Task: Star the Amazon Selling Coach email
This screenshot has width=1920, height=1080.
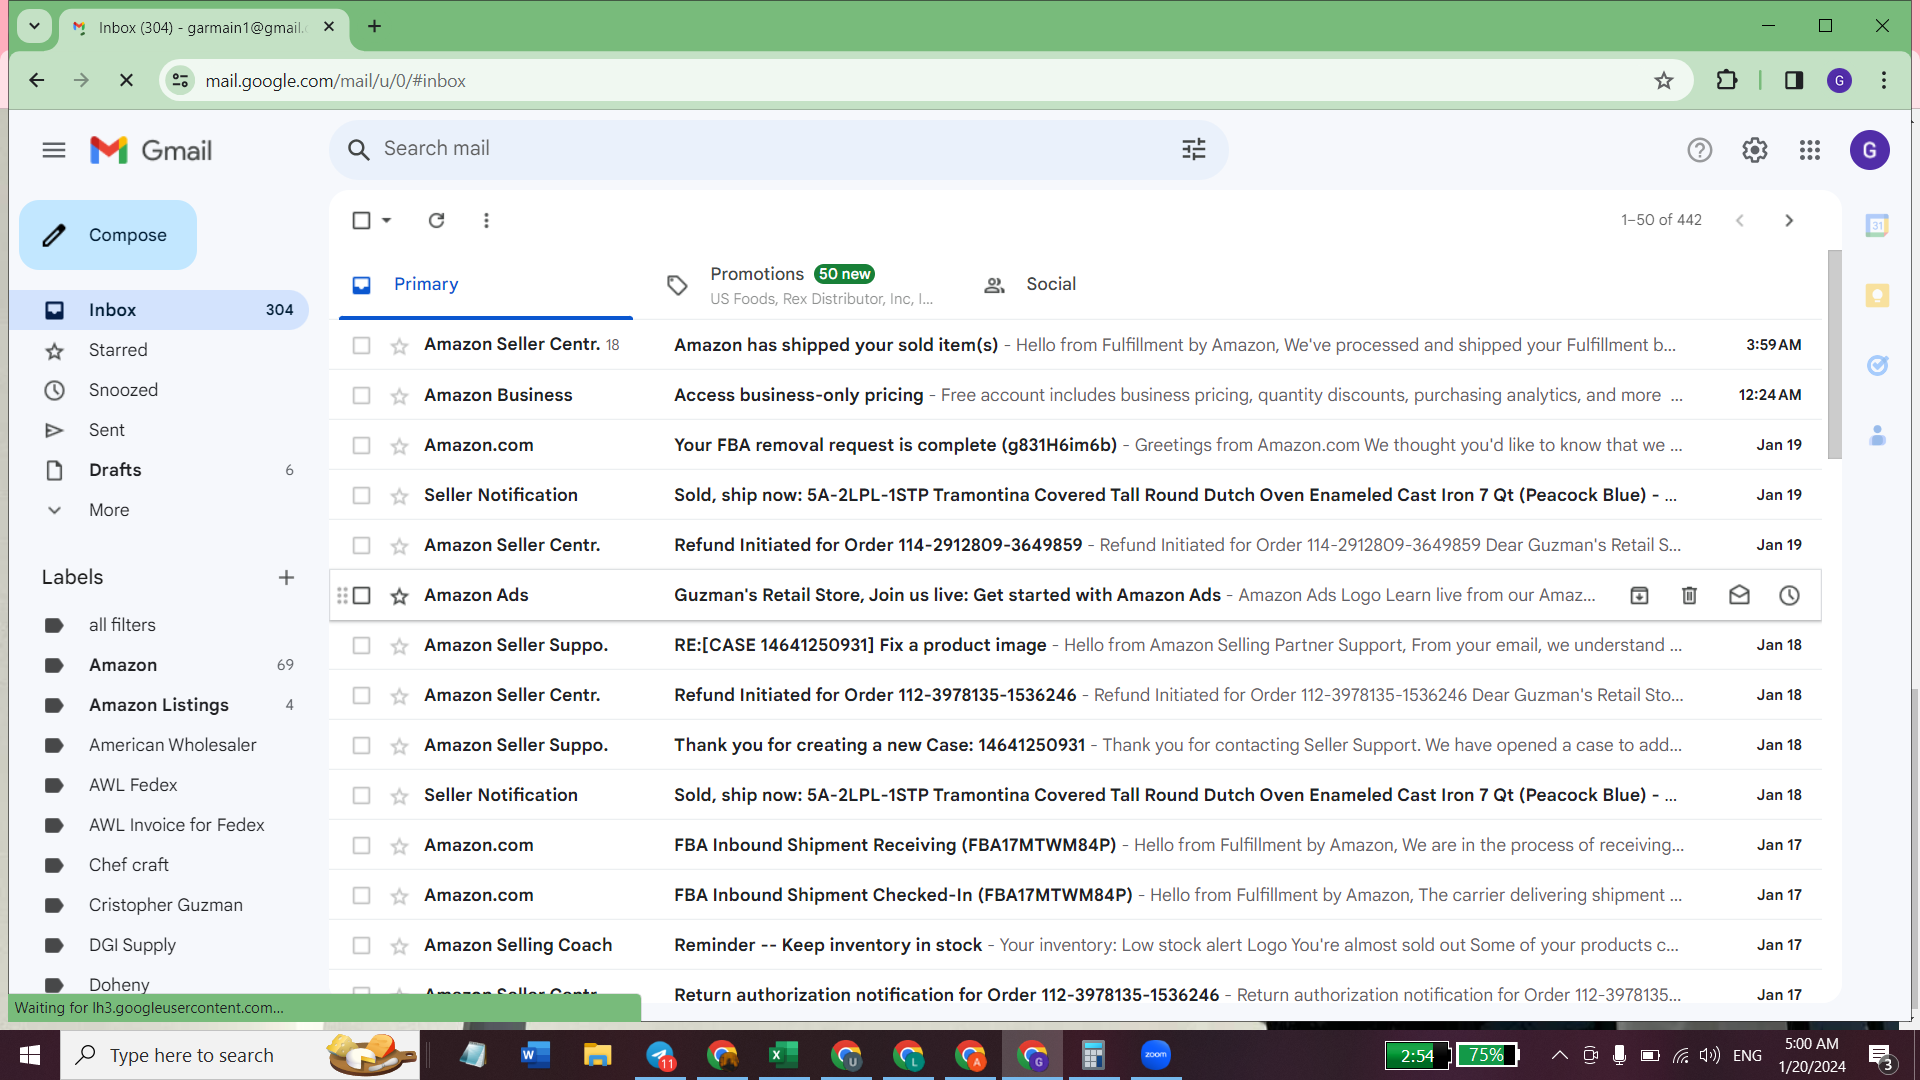Action: pyautogui.click(x=399, y=946)
